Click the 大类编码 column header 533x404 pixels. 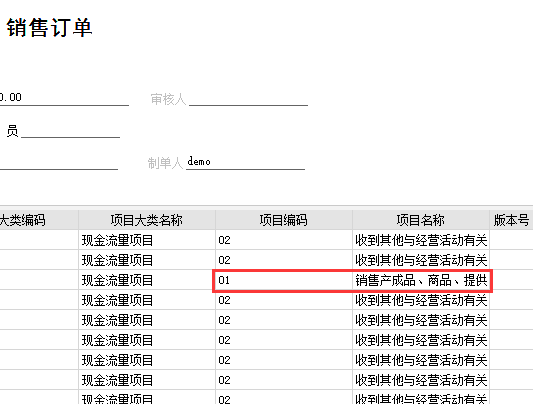coord(39,220)
